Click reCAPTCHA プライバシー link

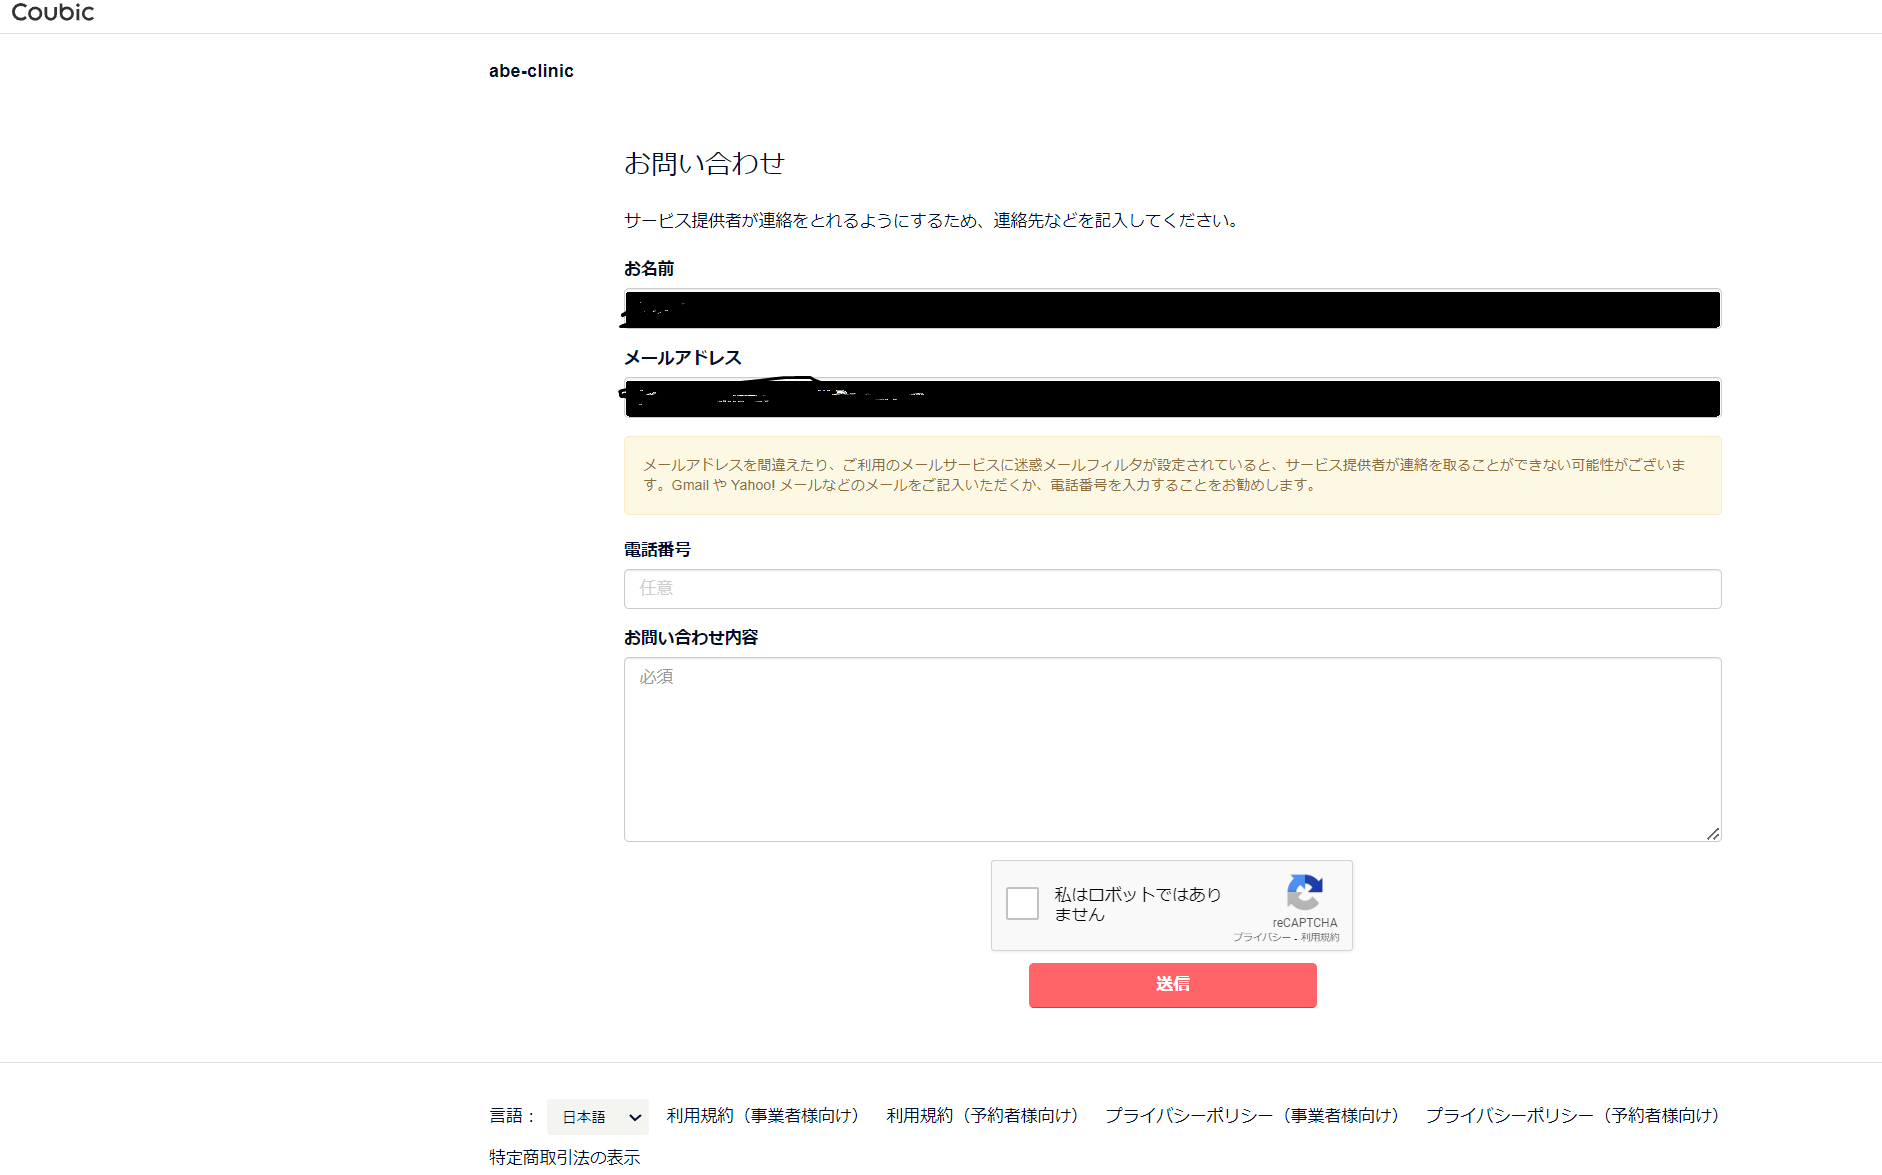(x=1261, y=937)
